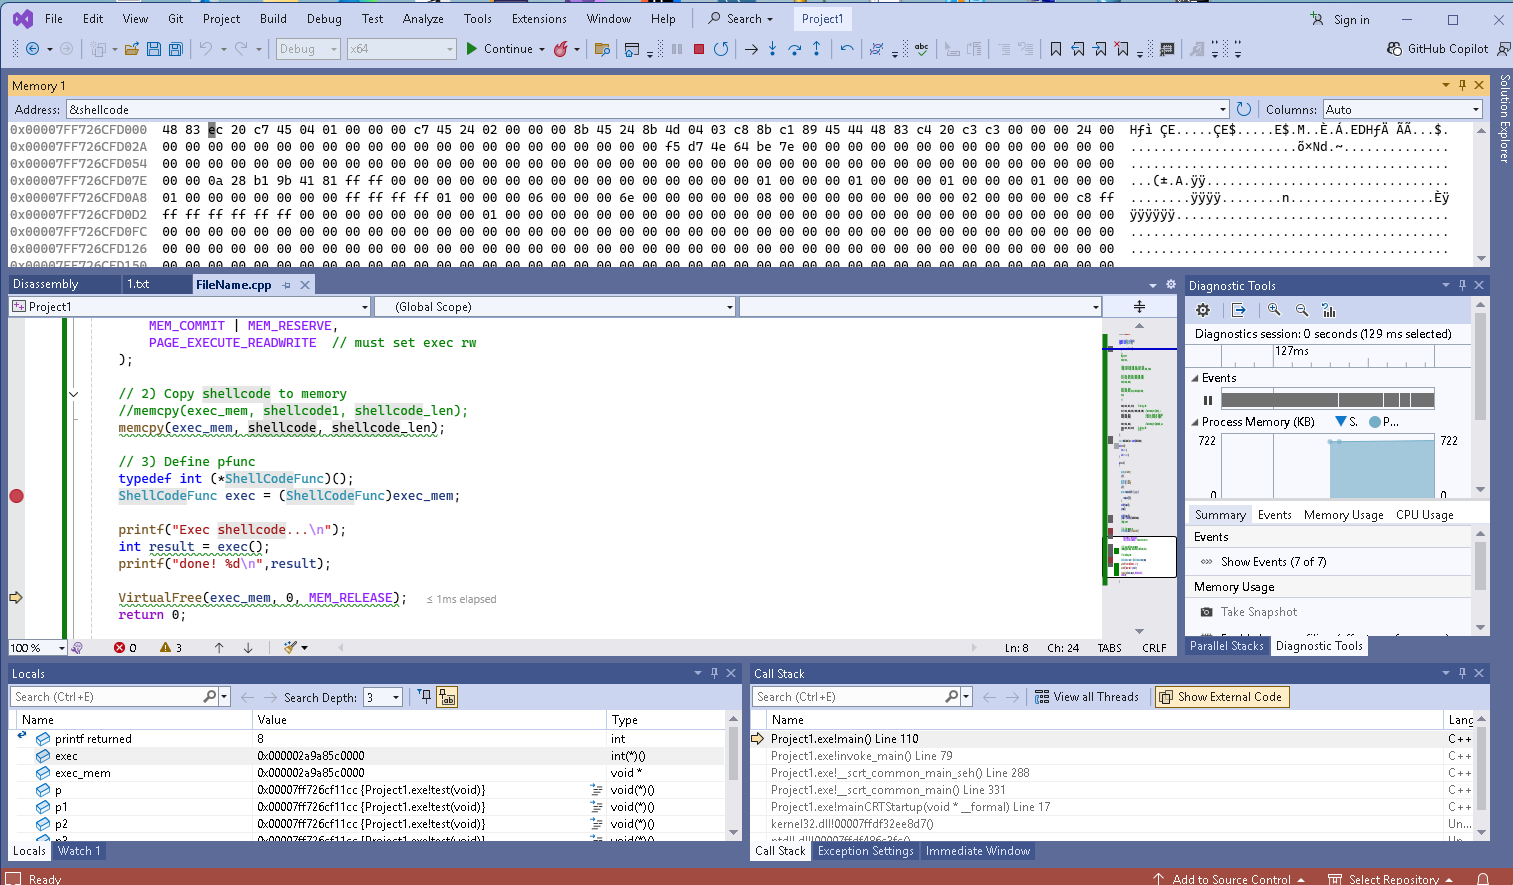Toggle Snapshot series in Process Memory legend
This screenshot has width=1513, height=885.
[x=1347, y=422]
